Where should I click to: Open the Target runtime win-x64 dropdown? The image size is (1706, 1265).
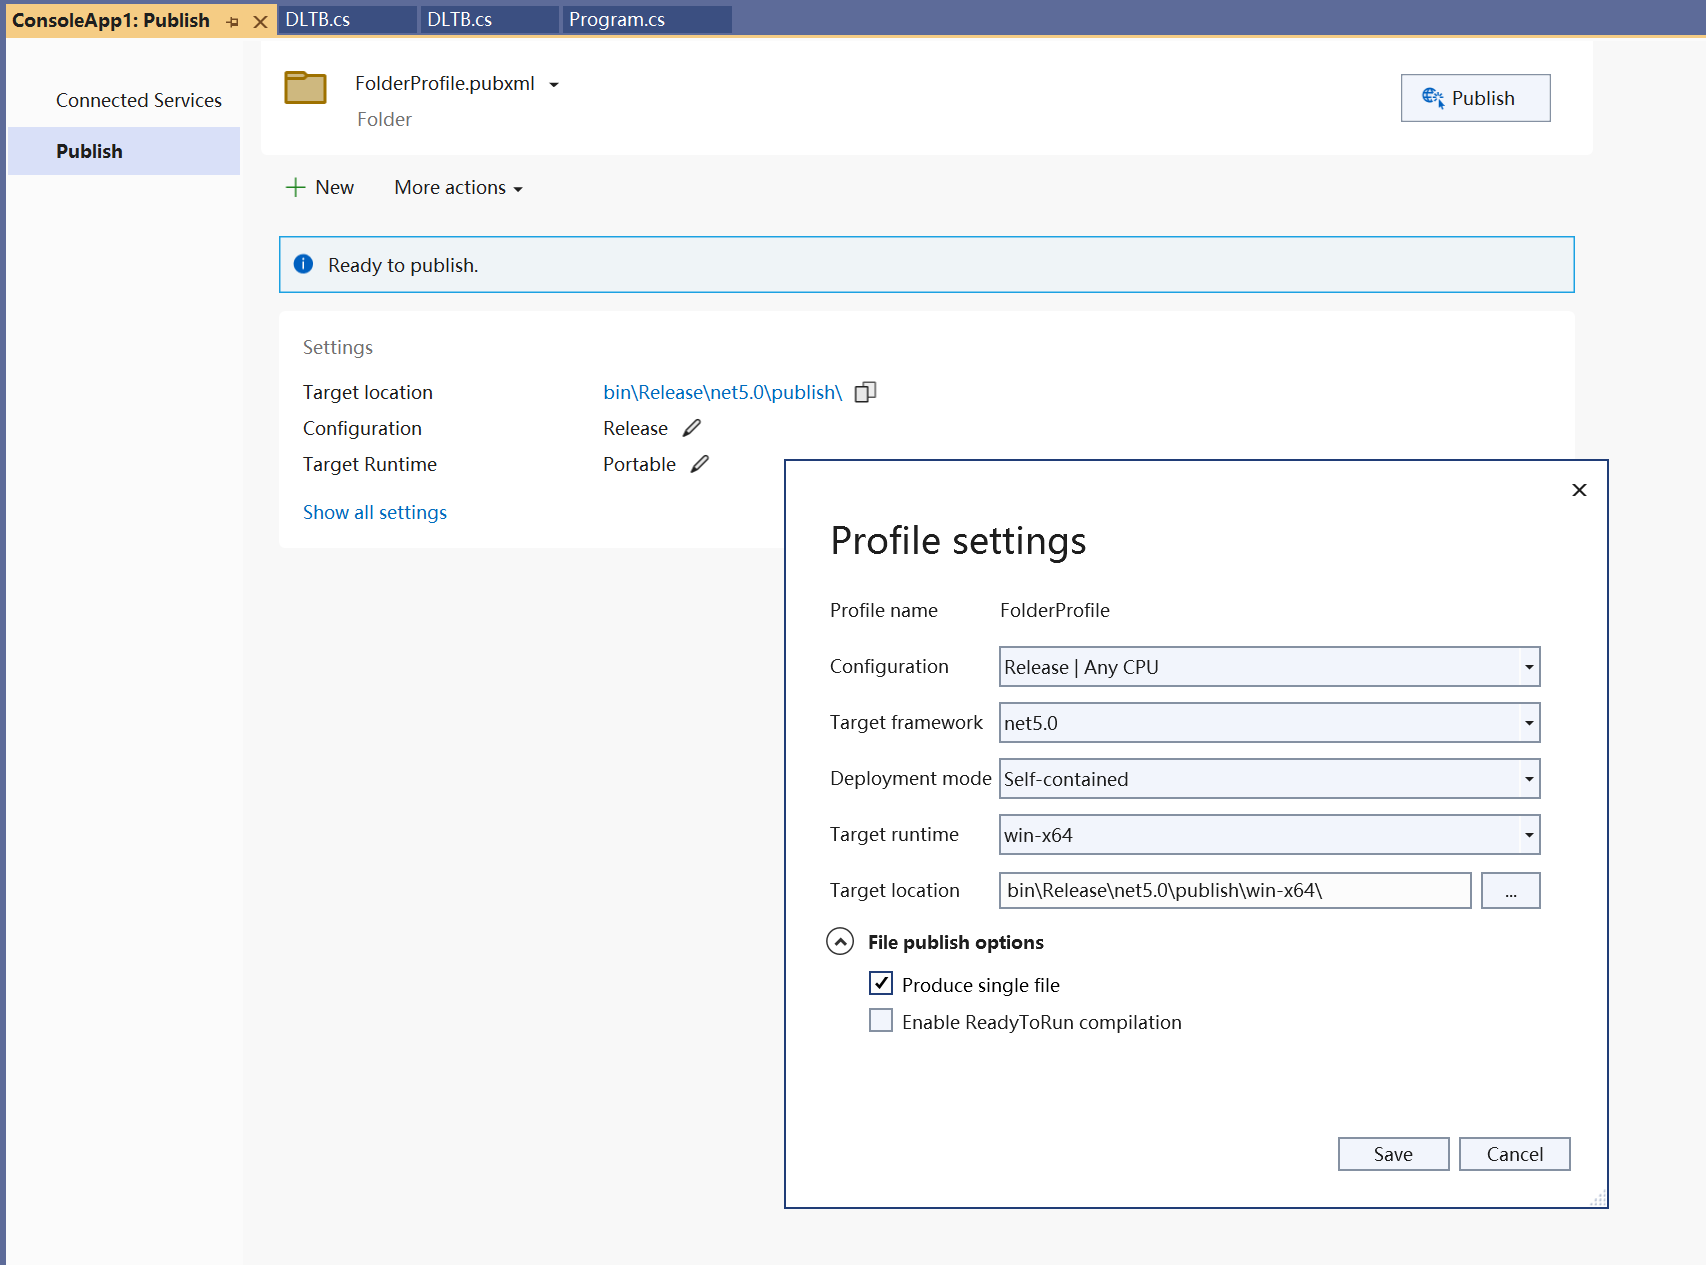1268,835
